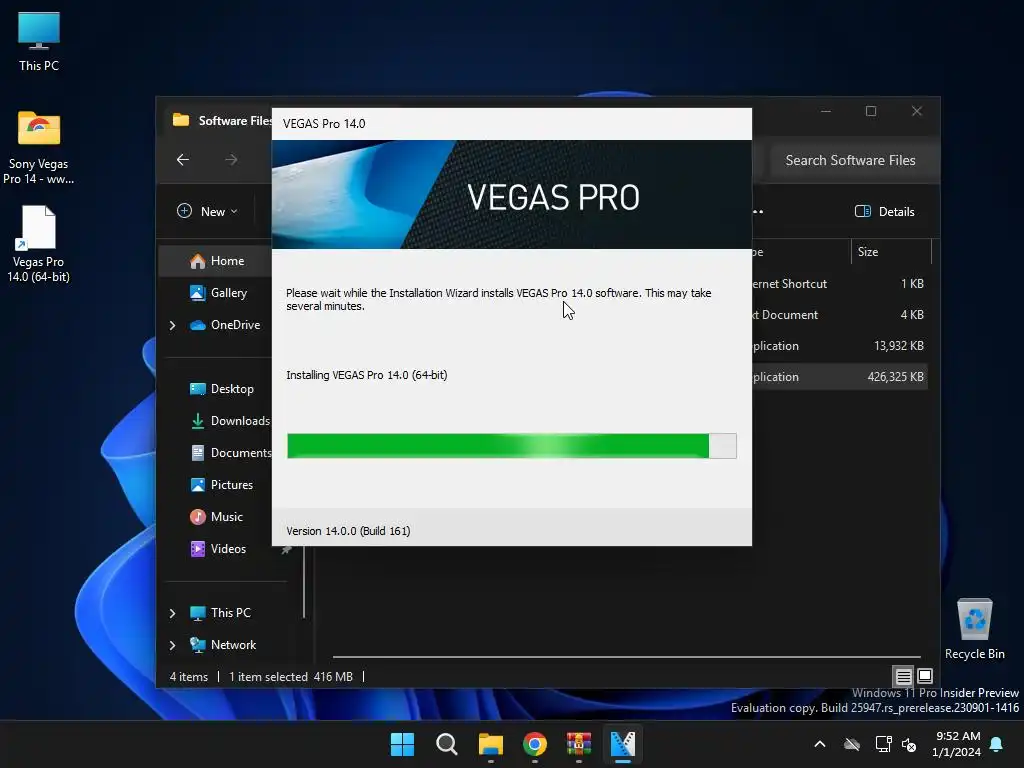Screen dimensions: 1024x768
Task: Click the '4 items' status bar text
Action: [x=189, y=677]
